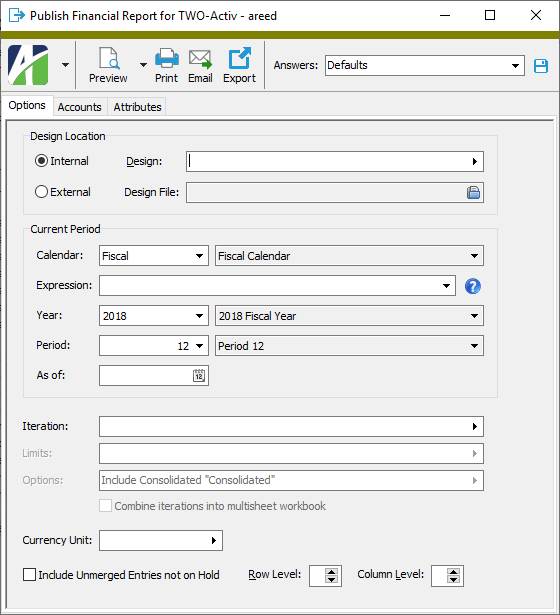Open the Year 2018 dropdown
The width and height of the screenshot is (560, 615).
point(154,316)
